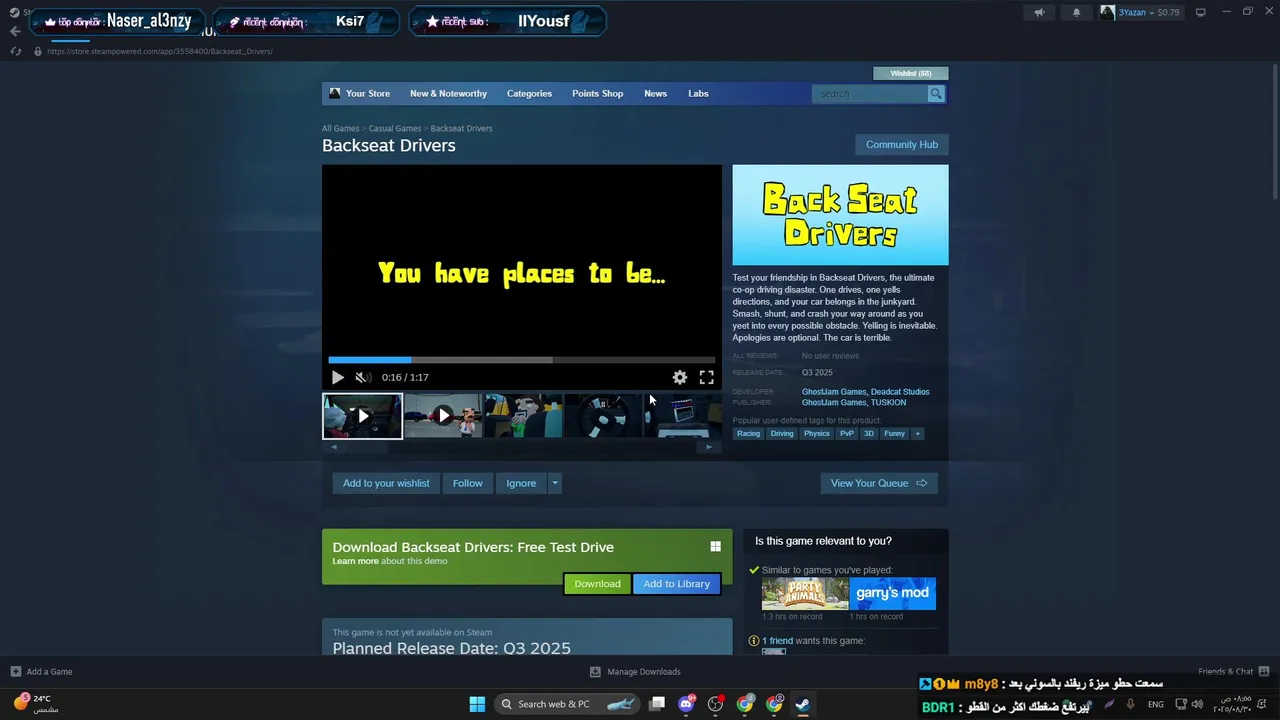Open Task View on the taskbar

click(657, 704)
